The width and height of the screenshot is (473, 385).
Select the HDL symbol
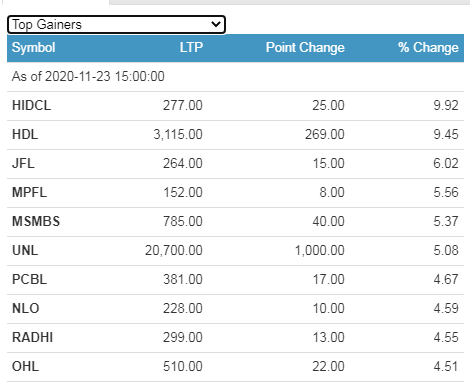(x=25, y=135)
